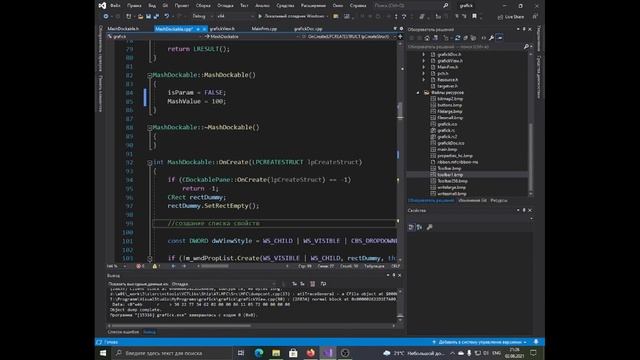The width and height of the screenshot is (640, 360).
Task: Click the Windows taskbar search box
Action: pos(172,353)
